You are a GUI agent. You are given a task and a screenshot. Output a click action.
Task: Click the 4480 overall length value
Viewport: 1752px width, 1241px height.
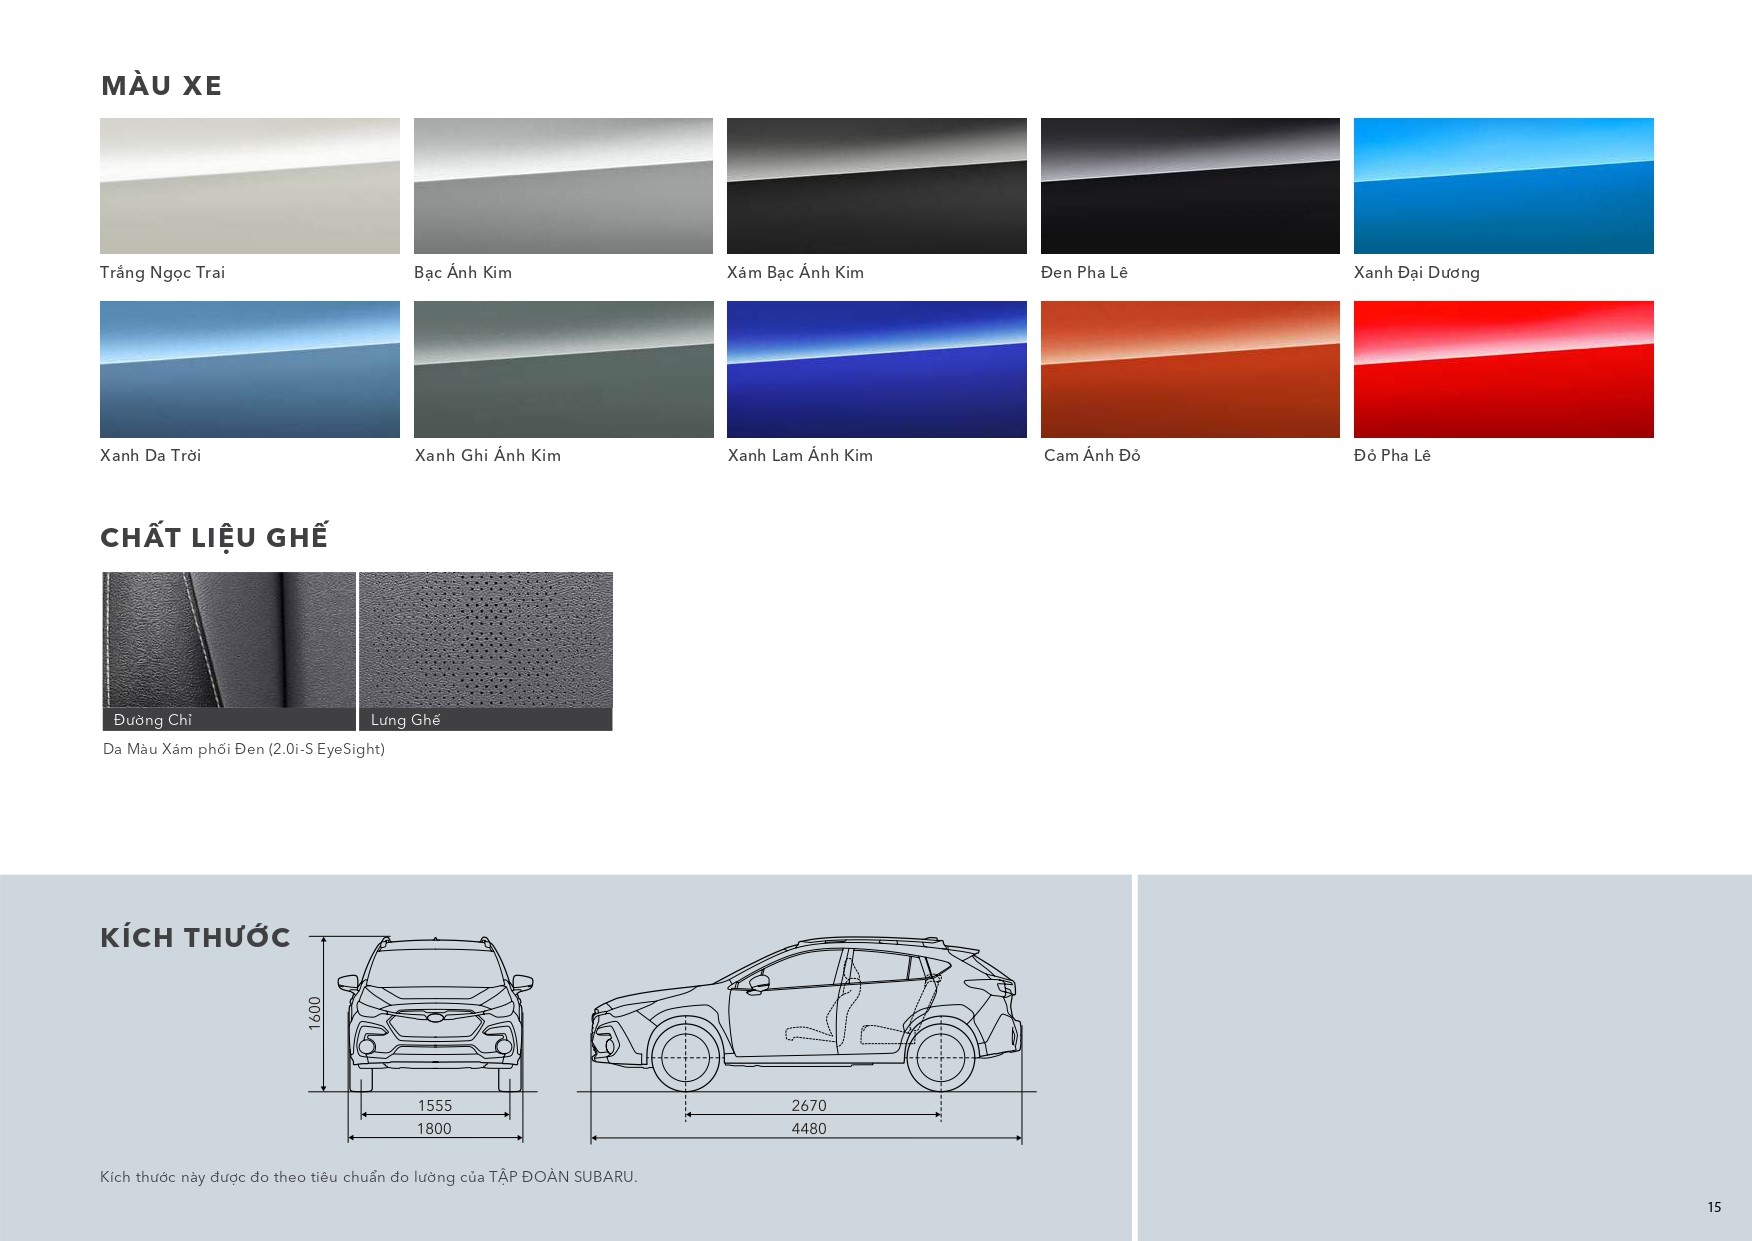[x=808, y=1129]
